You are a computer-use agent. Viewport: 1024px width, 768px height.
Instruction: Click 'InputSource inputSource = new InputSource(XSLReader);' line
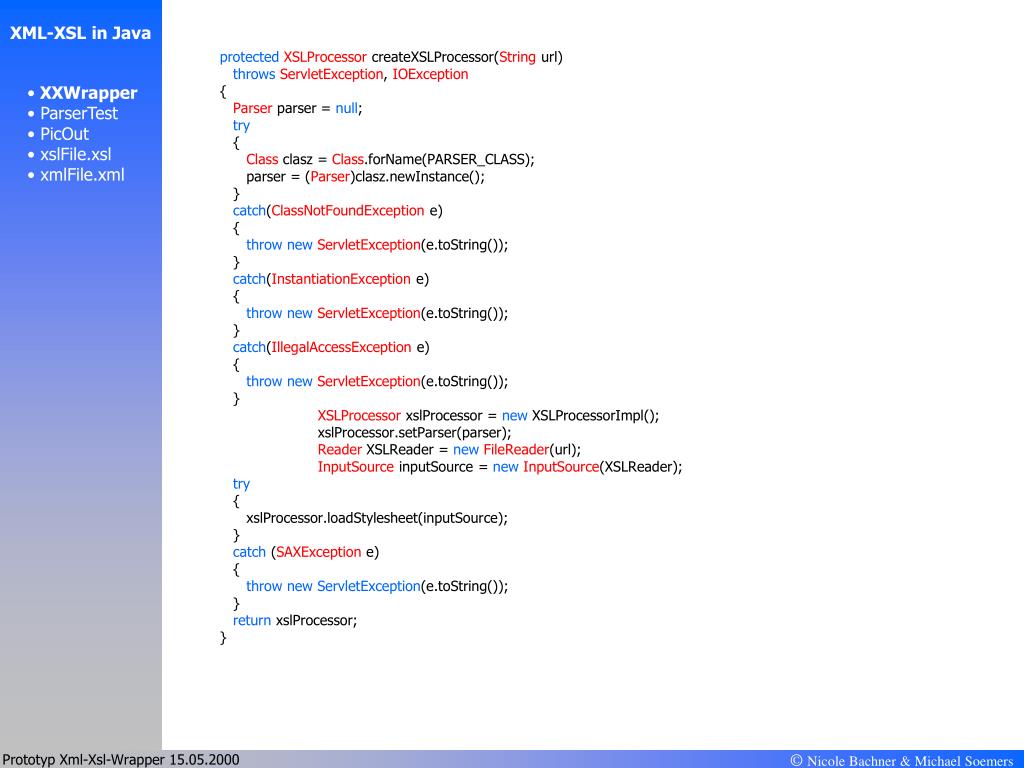click(500, 467)
